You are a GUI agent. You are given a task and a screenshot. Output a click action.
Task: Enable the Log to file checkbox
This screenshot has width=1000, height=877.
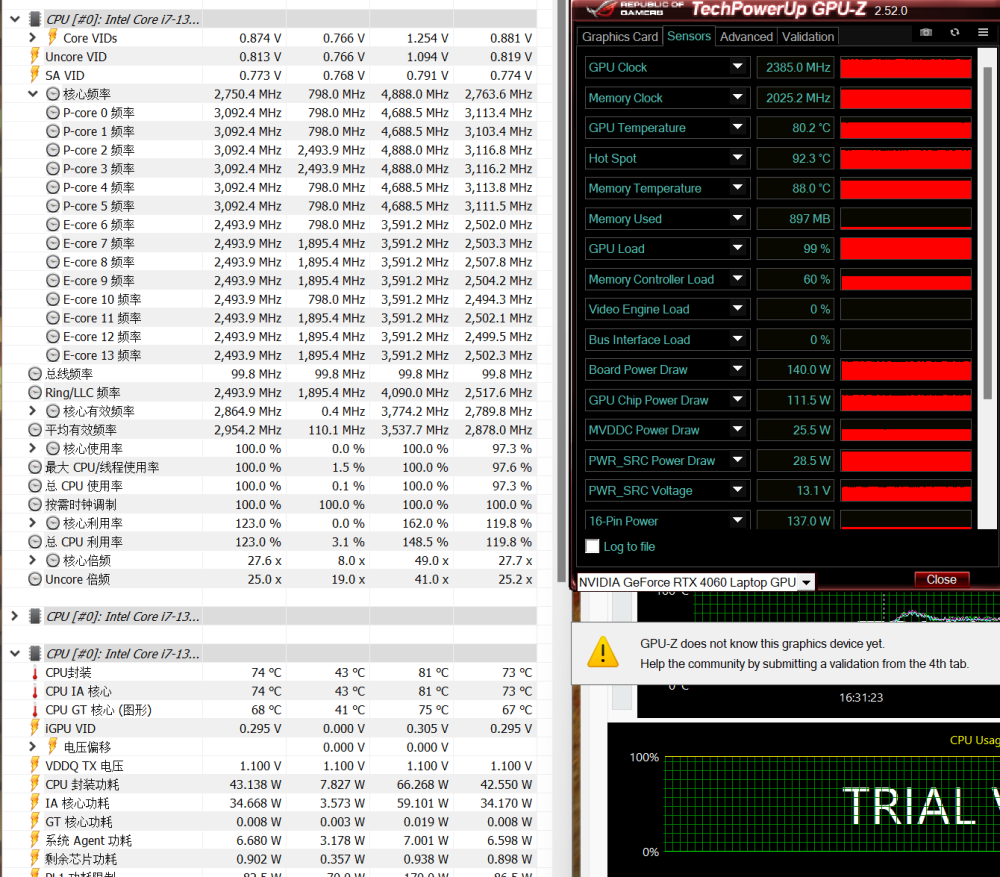593,547
